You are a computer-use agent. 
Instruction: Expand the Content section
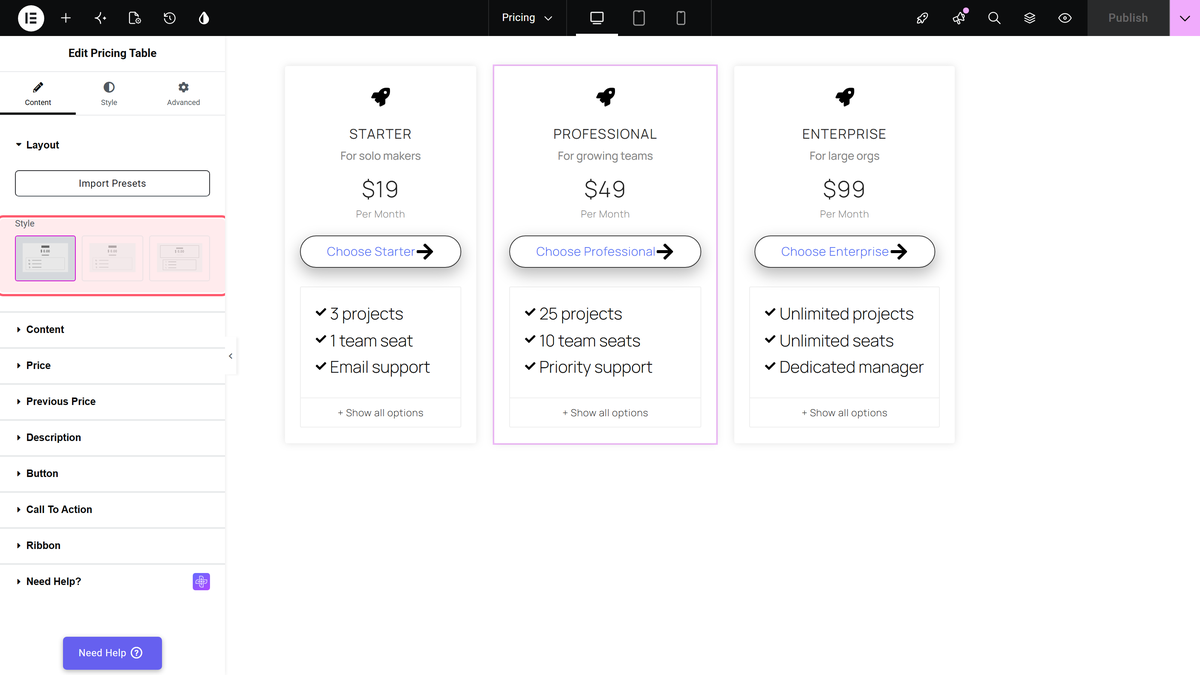click(x=112, y=330)
